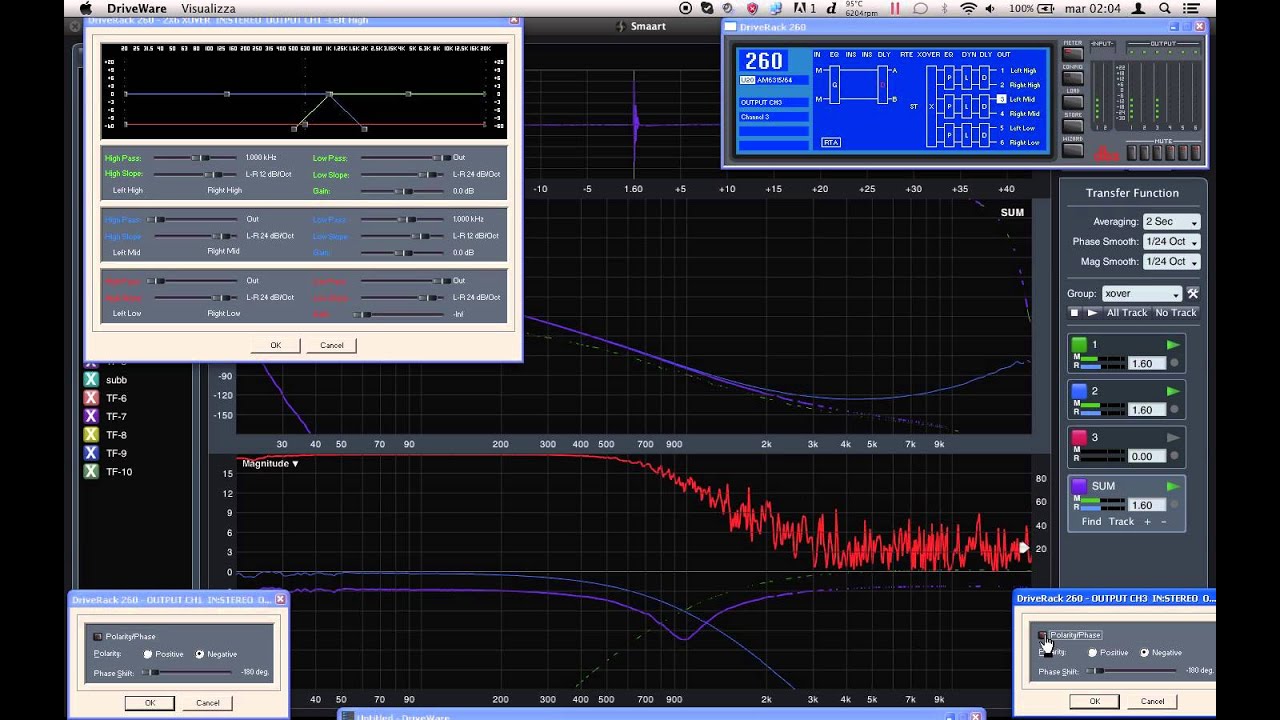Open the Averaging dropdown set to 2 Sec
This screenshot has height=720, width=1280.
pyautogui.click(x=1171, y=222)
